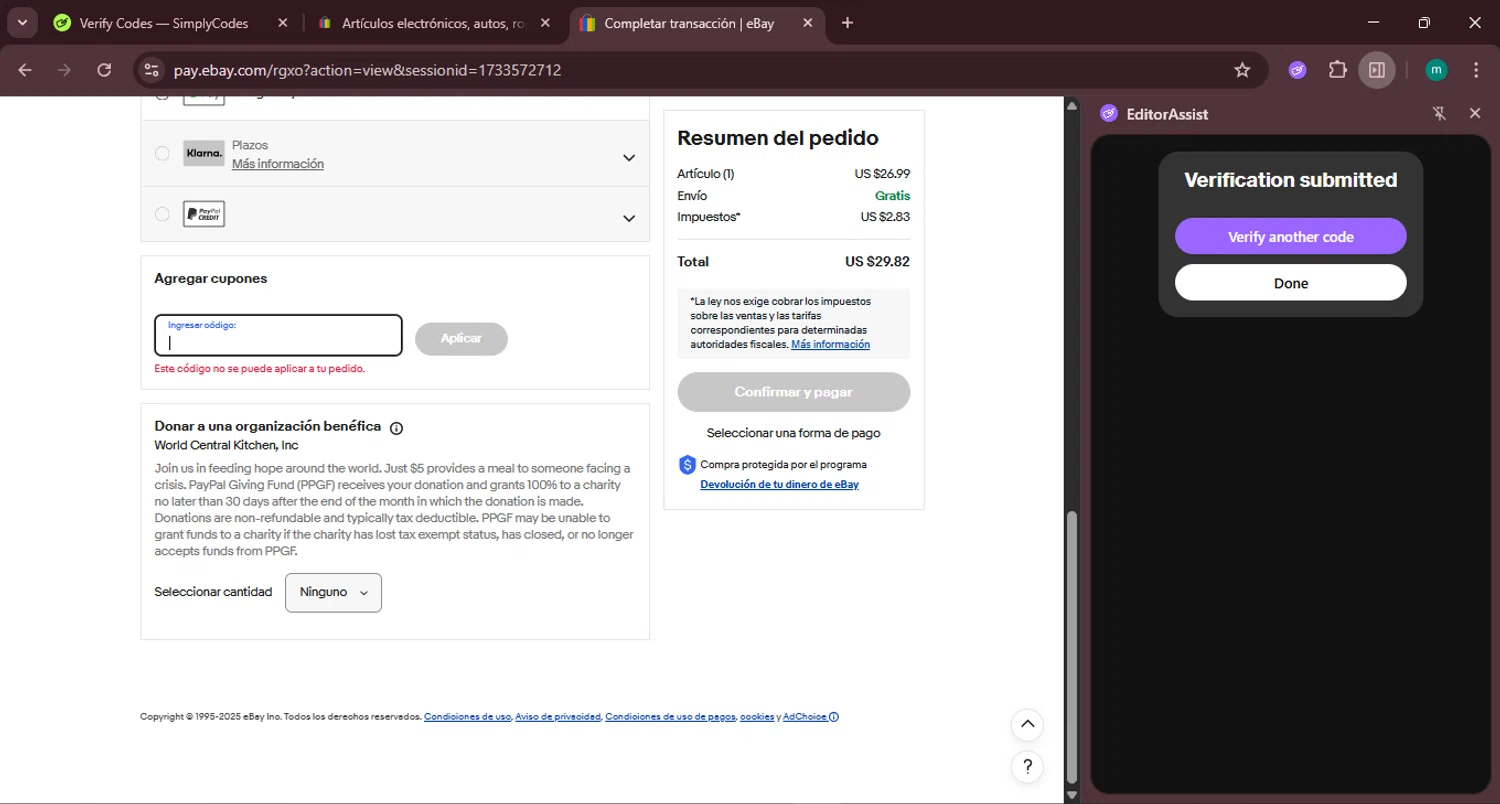The height and width of the screenshot is (804, 1500).
Task: Bookmark this page with the star icon
Action: pyautogui.click(x=1242, y=70)
